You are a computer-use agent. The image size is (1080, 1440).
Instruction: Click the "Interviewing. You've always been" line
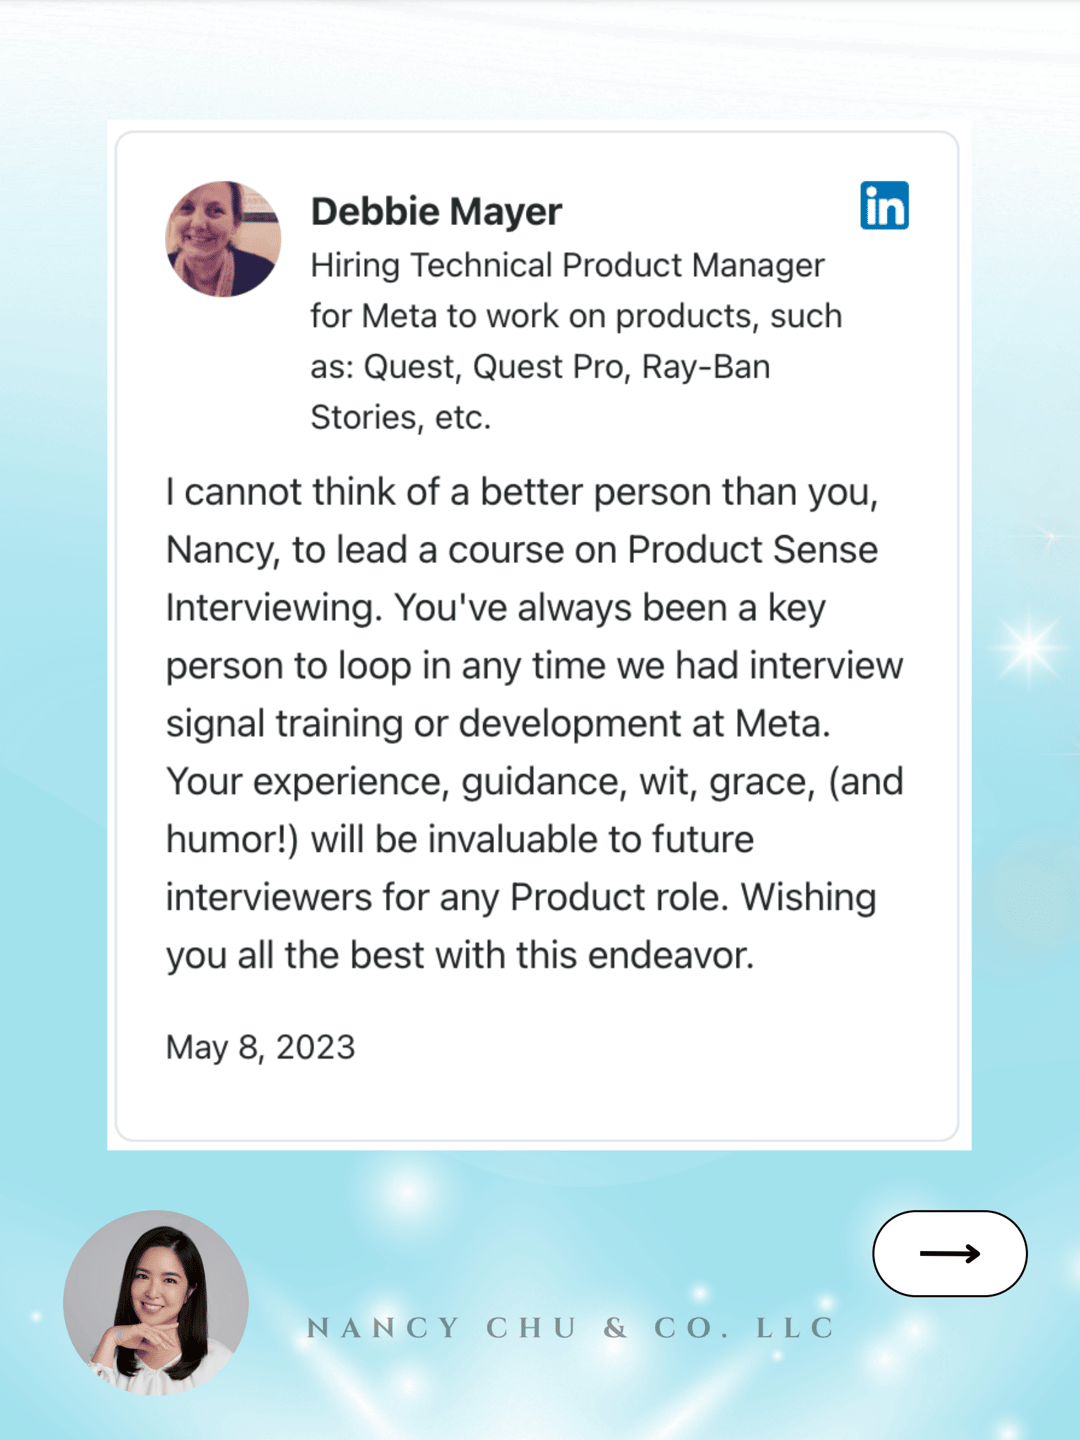496,608
